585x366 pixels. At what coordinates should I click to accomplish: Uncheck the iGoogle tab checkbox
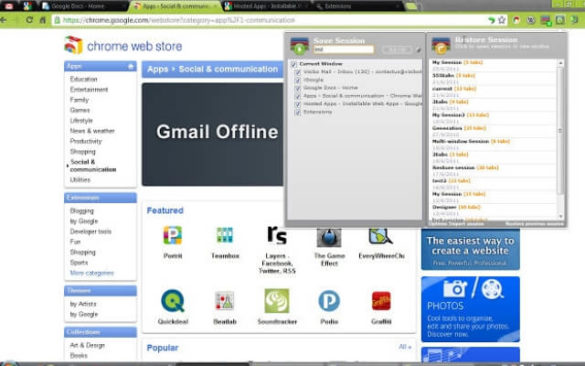click(x=298, y=80)
